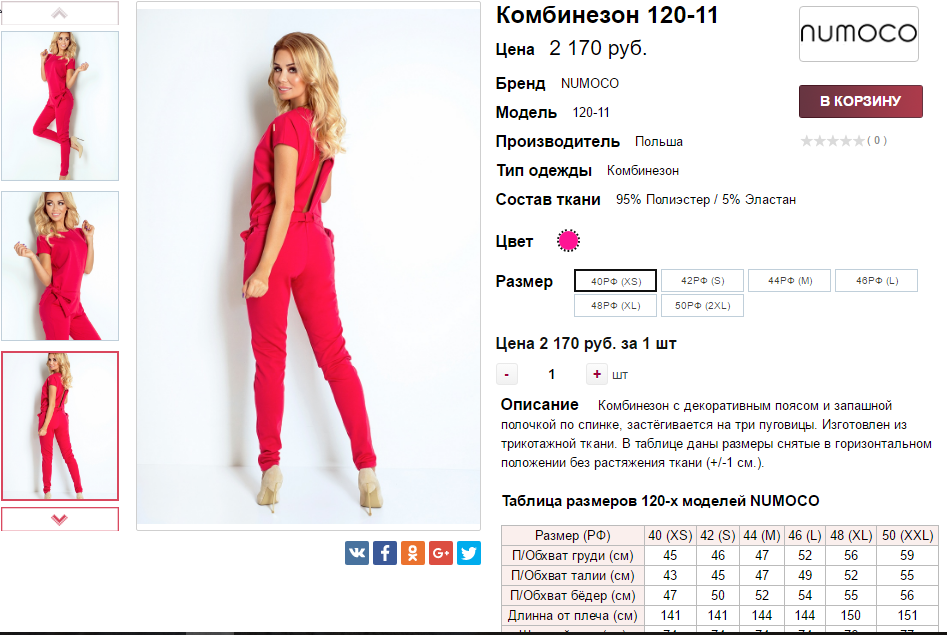
Task: Click the NUMOCO brand logo
Action: pos(858,34)
